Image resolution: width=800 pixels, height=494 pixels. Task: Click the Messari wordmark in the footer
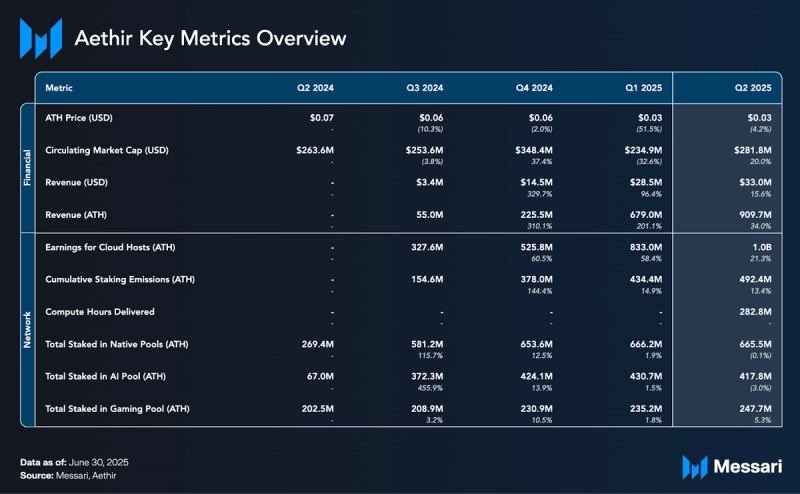point(747,466)
